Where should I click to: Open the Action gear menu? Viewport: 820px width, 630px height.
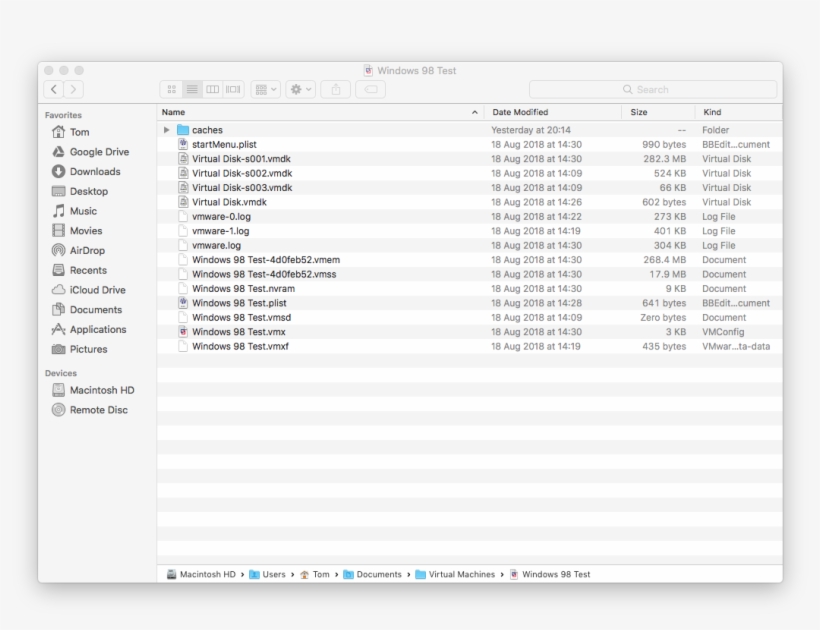click(x=300, y=89)
